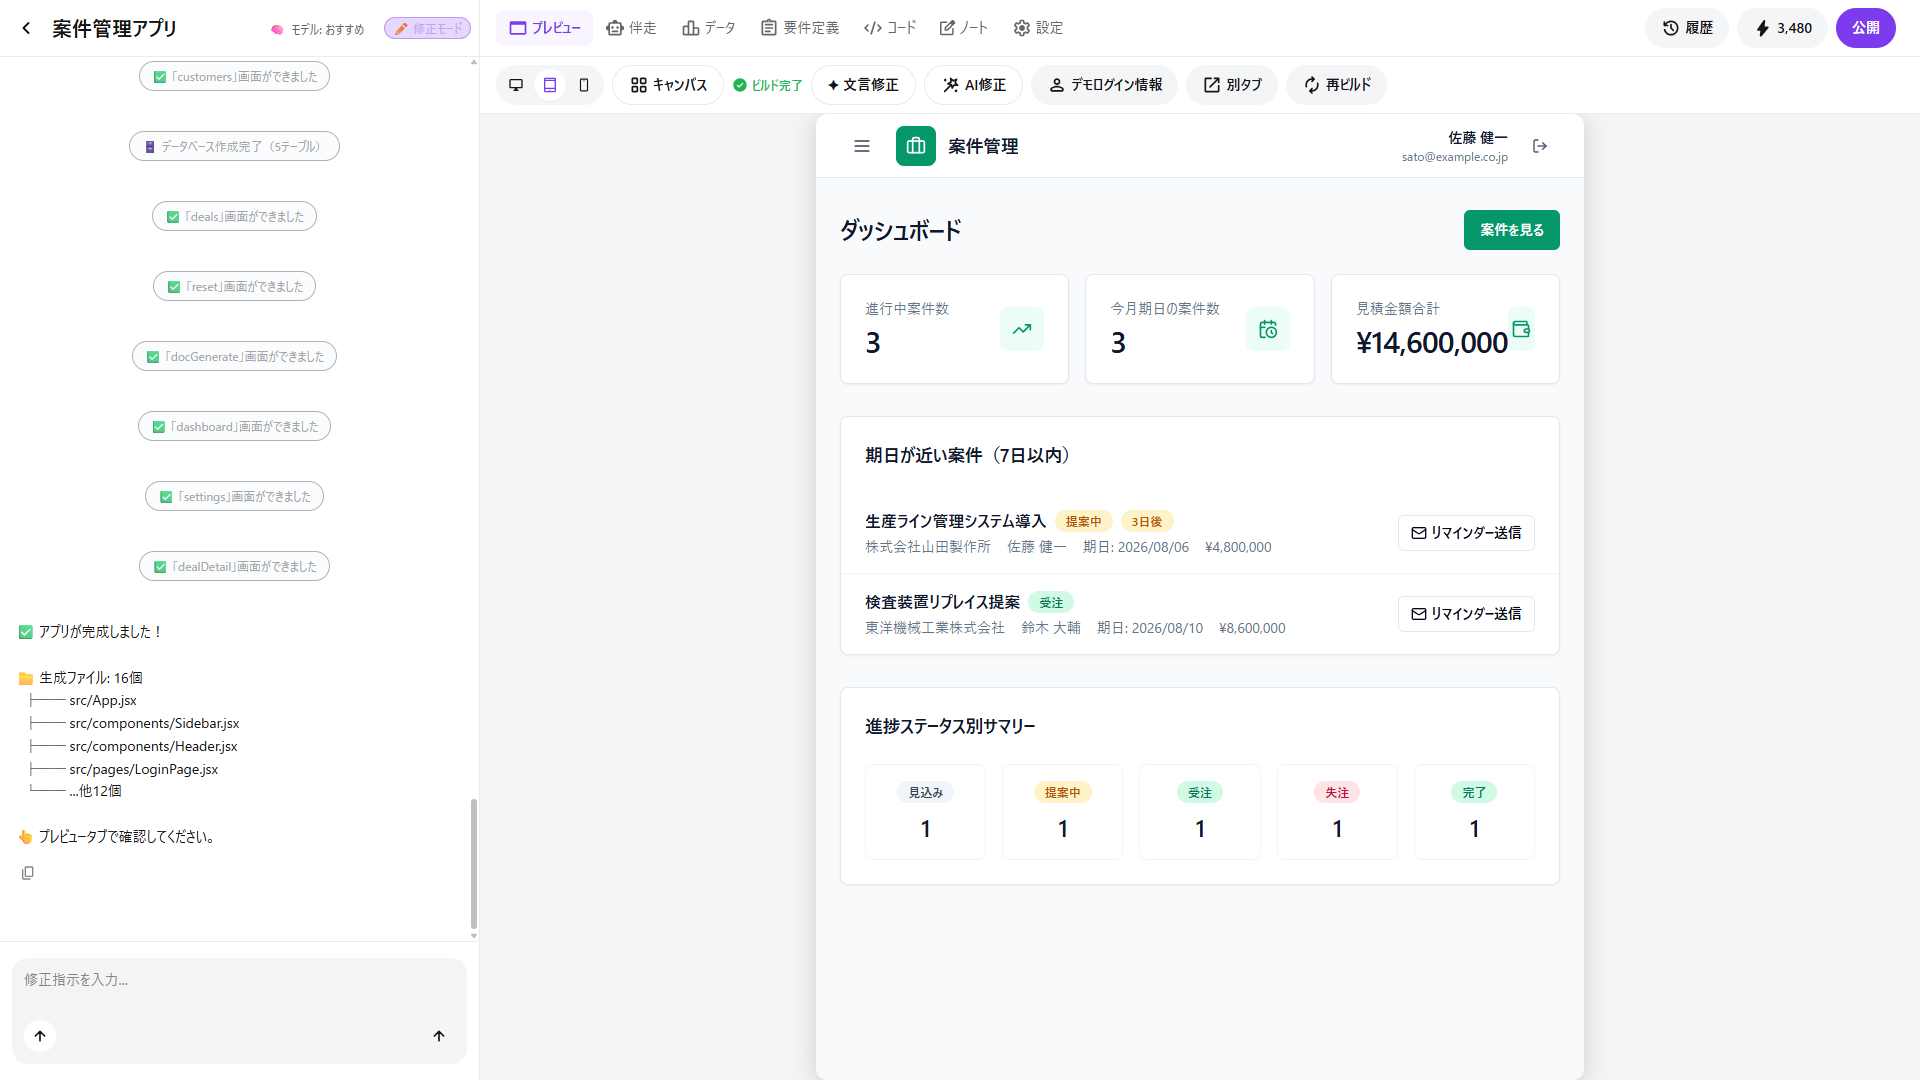Click the calendar icon in 今月期日の案件数 card

tap(1268, 329)
